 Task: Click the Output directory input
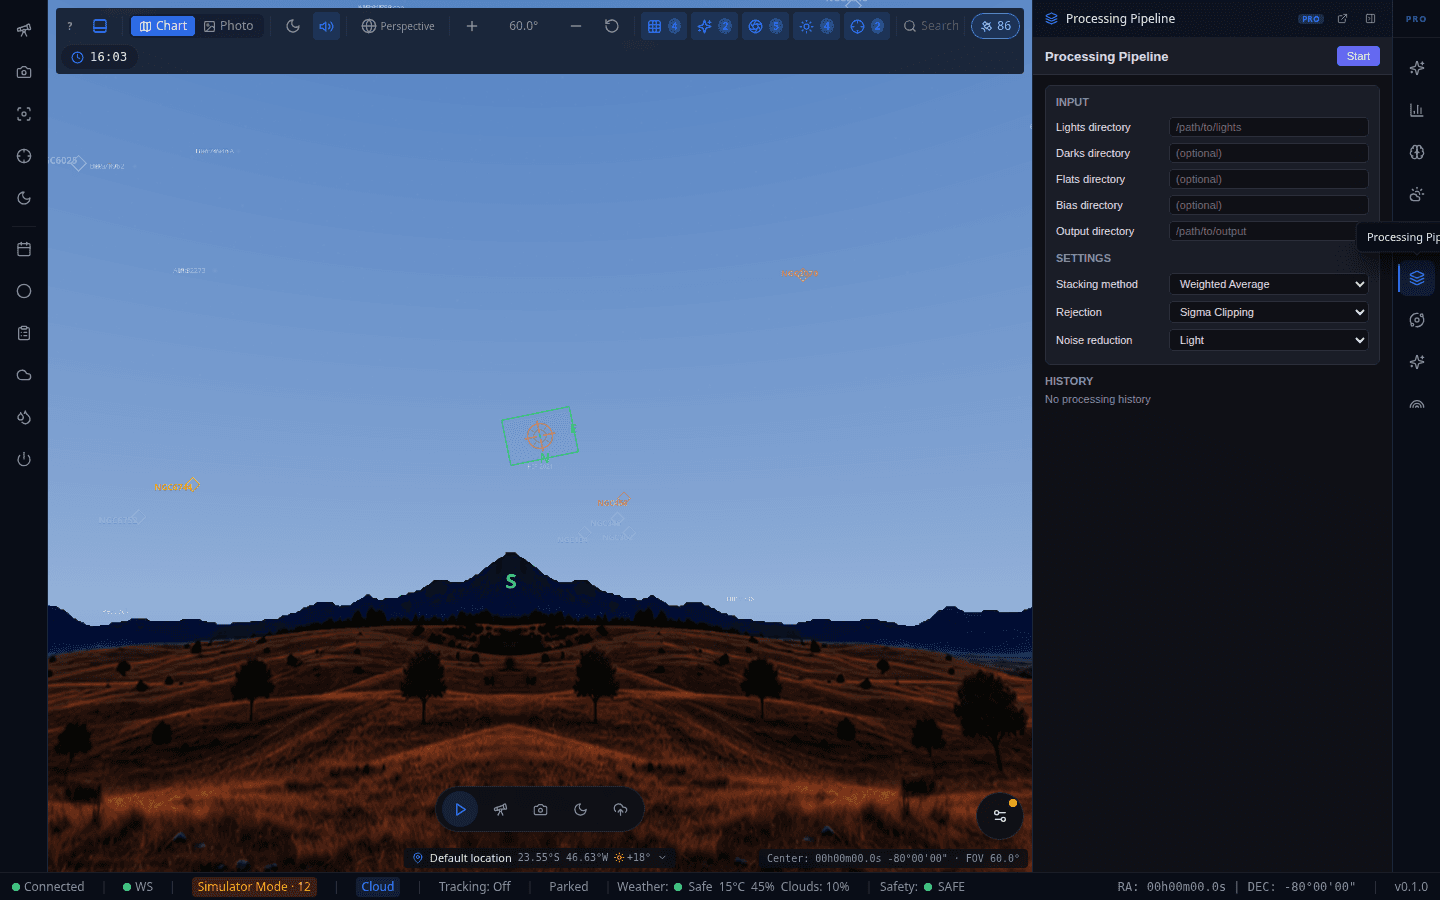pos(1268,231)
